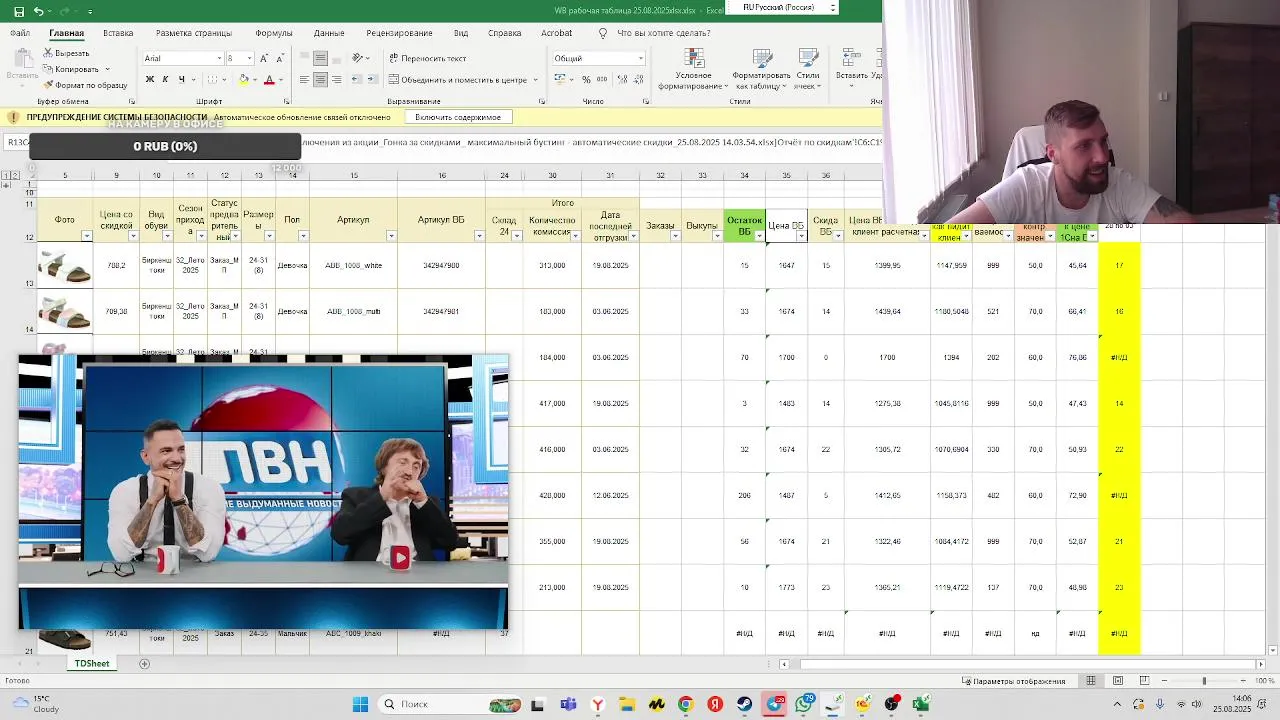The image size is (1280, 720).
Task: Open the filter dropdown of the Цена ВБ column
Action: point(801,236)
